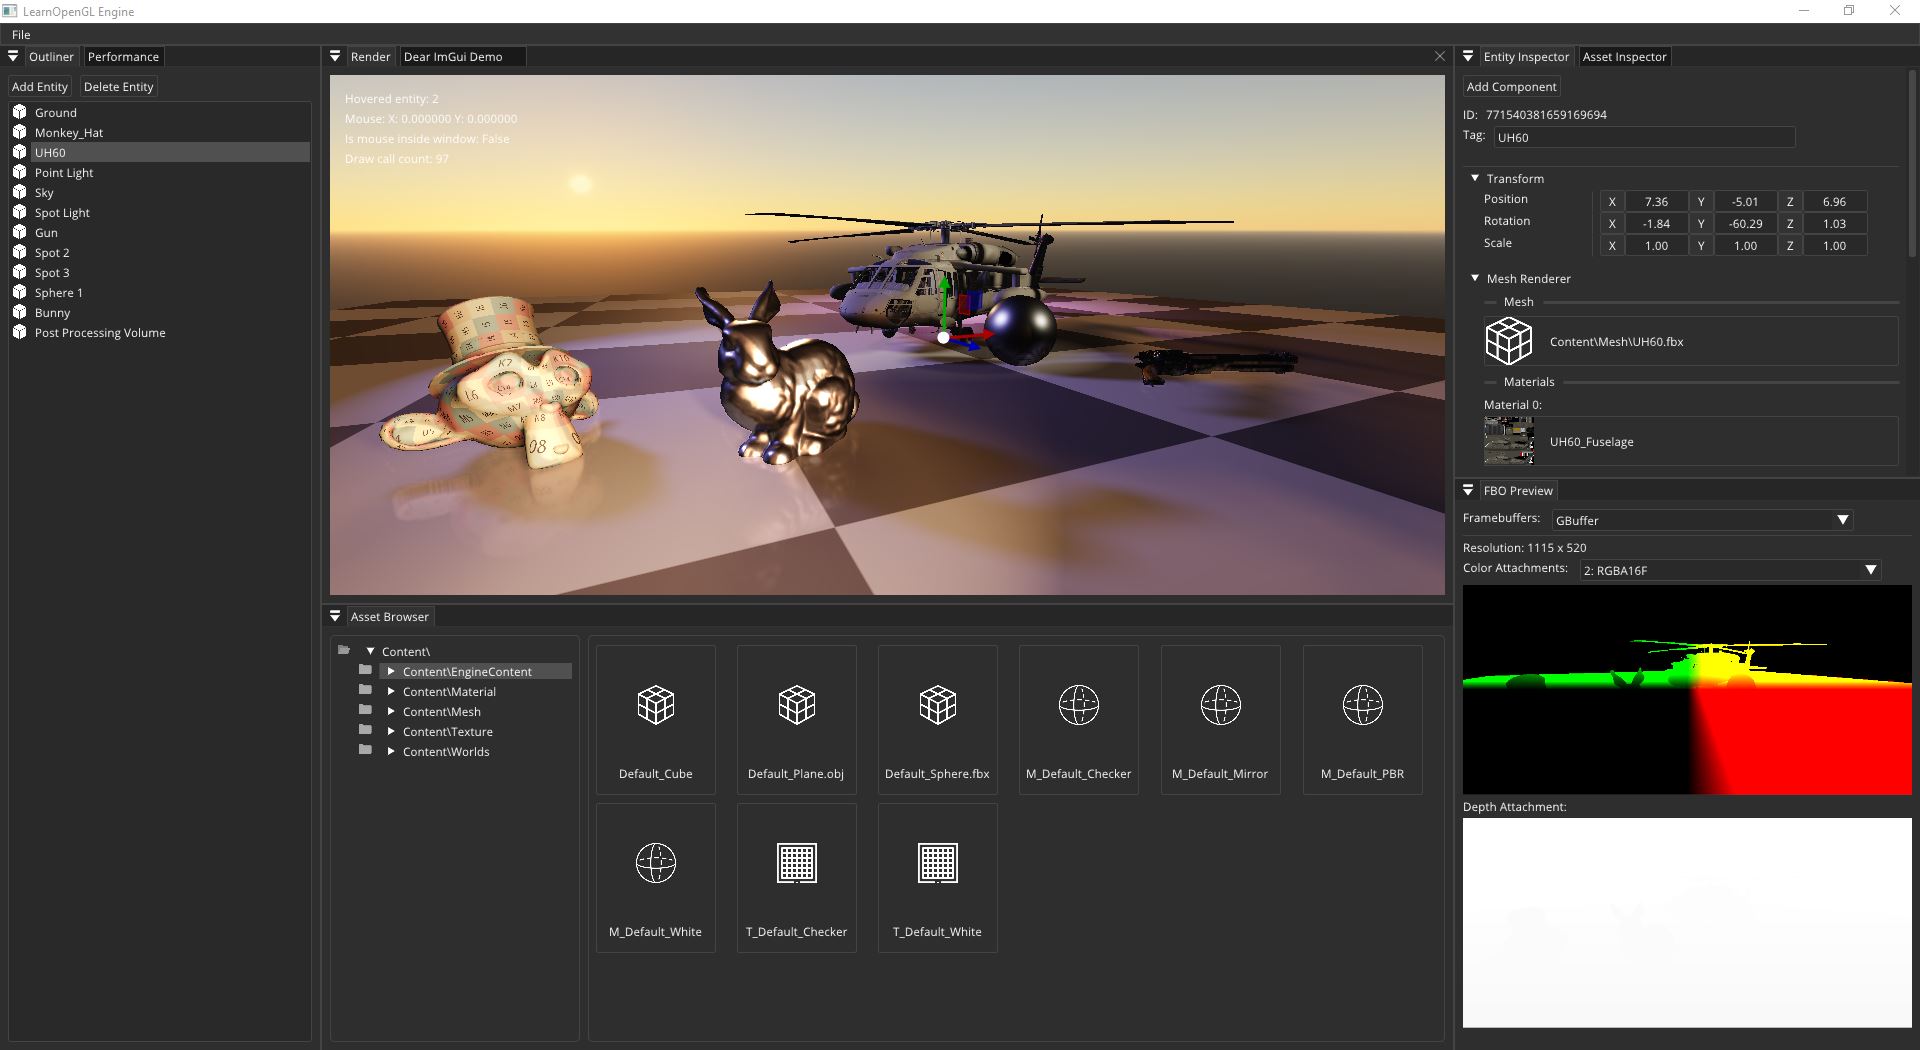Expand the Content\Texture tree node
The image size is (1920, 1050).
(x=391, y=731)
